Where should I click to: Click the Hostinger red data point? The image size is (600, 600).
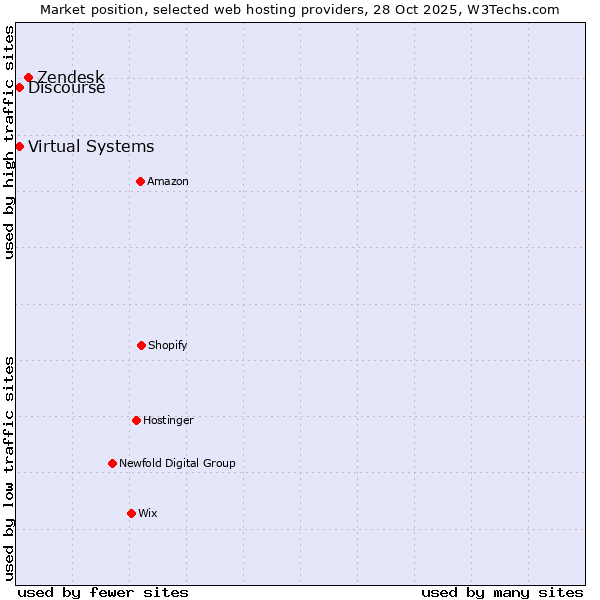click(136, 420)
